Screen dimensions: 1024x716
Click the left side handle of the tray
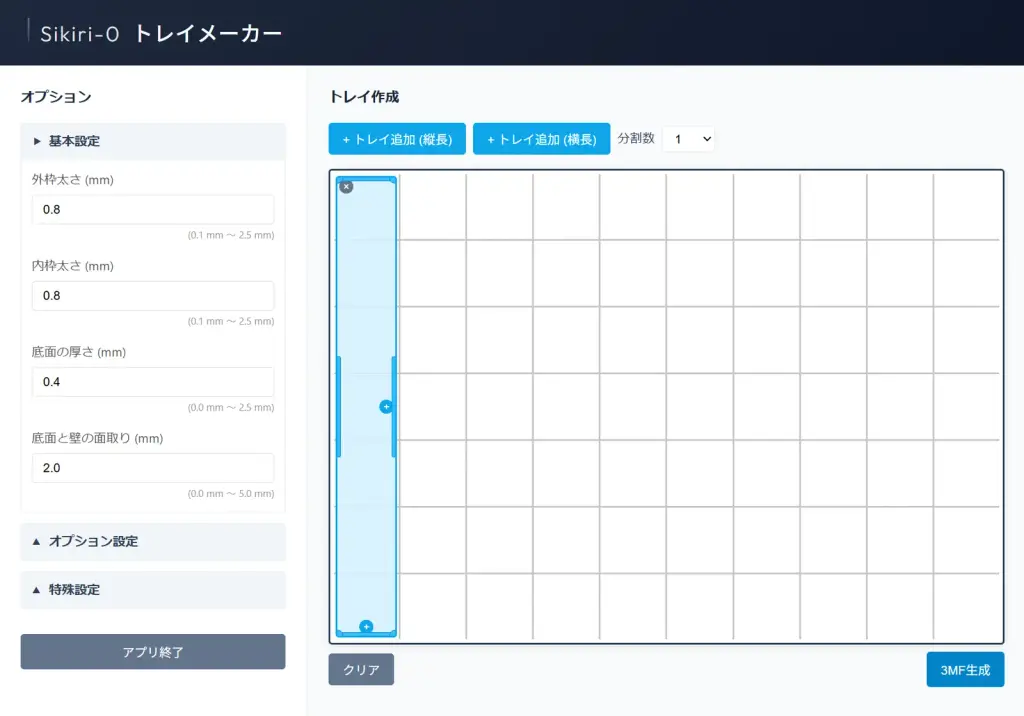click(x=338, y=407)
